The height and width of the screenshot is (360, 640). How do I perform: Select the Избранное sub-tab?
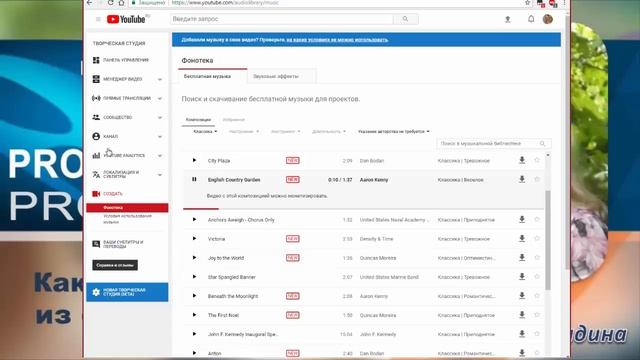(x=233, y=120)
